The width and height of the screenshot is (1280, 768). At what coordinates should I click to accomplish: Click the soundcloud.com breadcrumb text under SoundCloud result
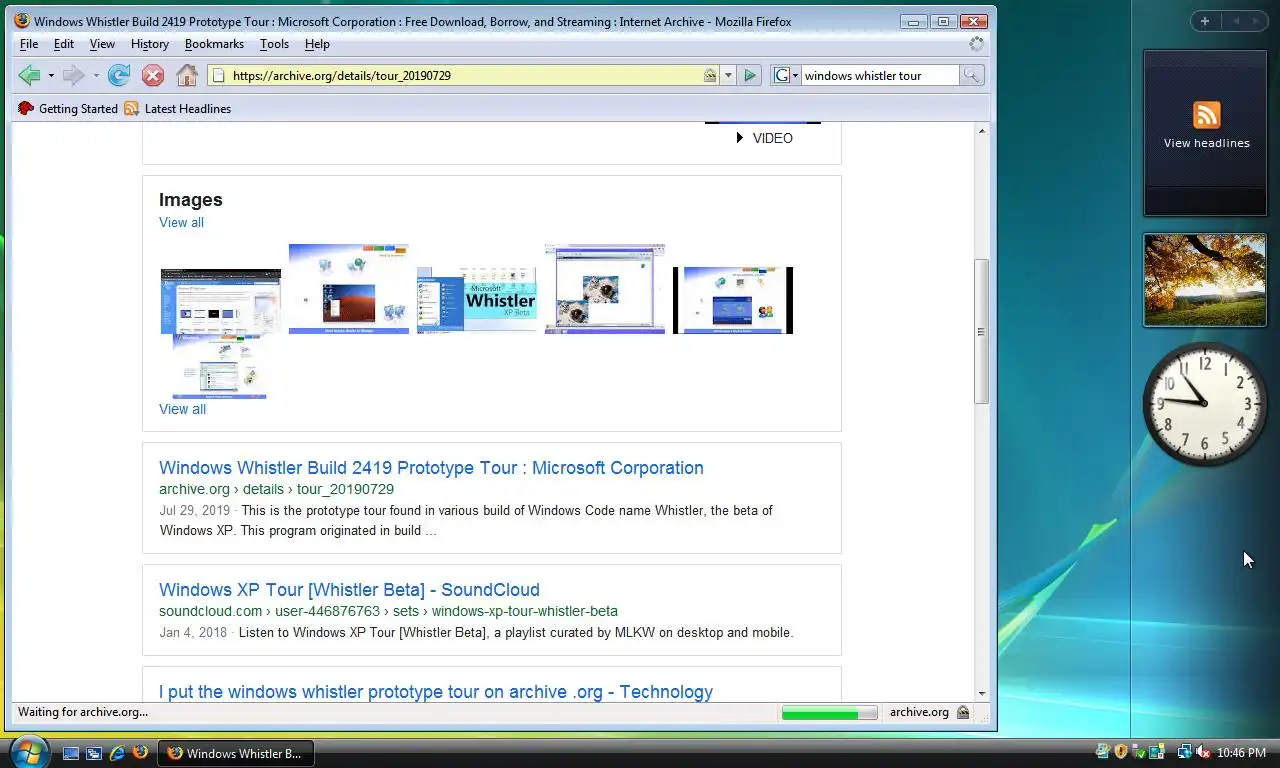(388, 611)
